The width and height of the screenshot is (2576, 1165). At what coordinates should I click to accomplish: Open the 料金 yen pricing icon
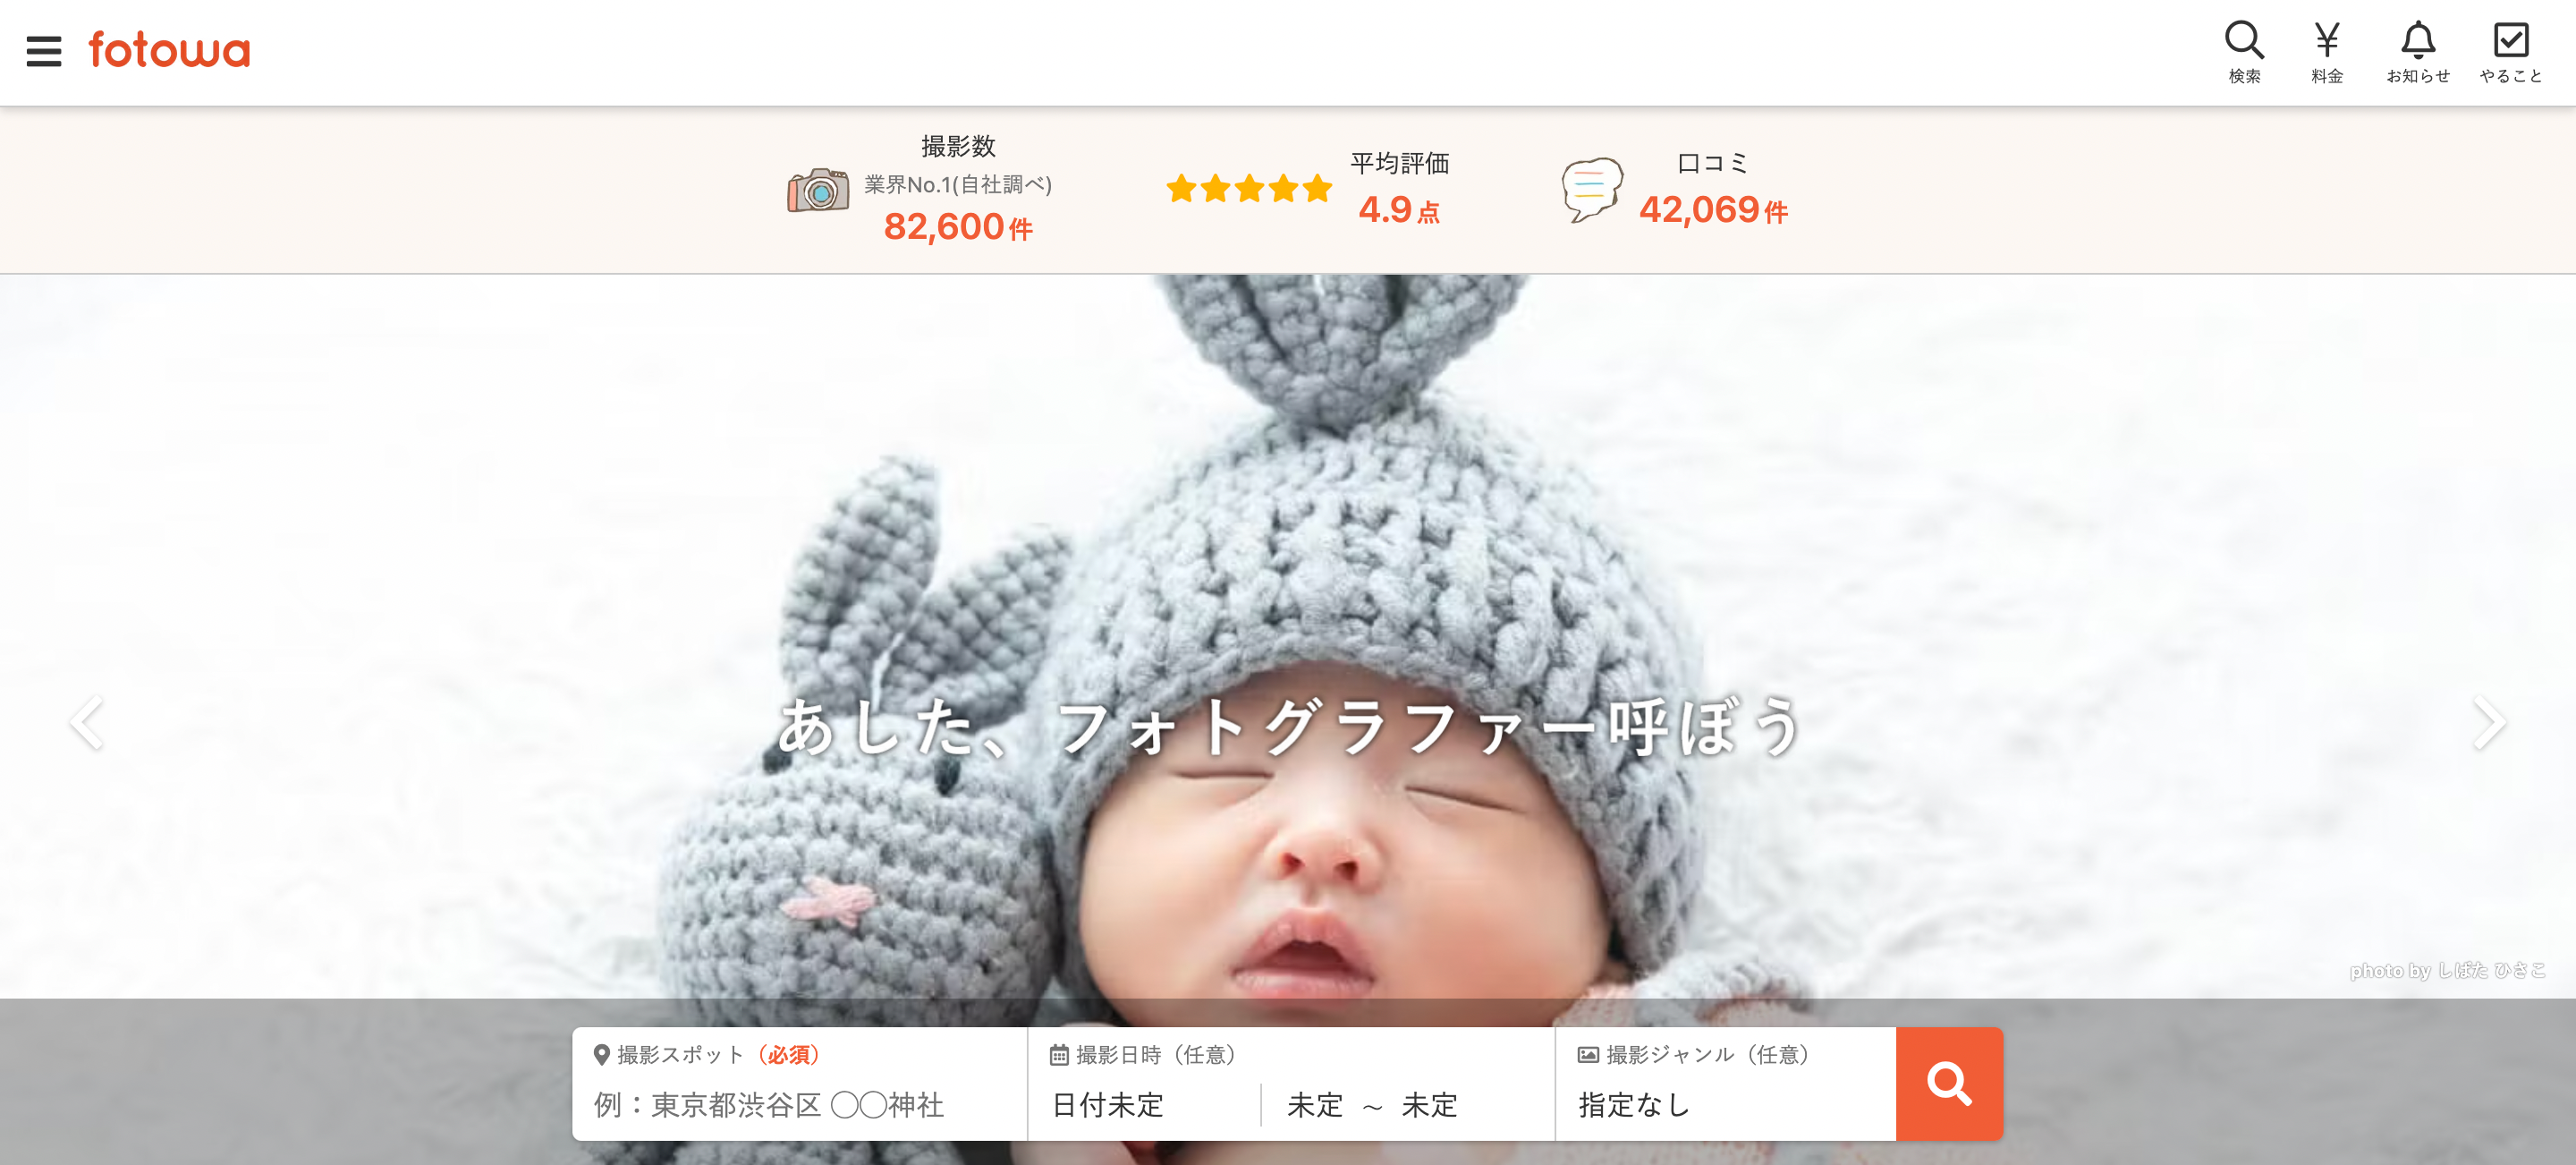(x=2327, y=52)
